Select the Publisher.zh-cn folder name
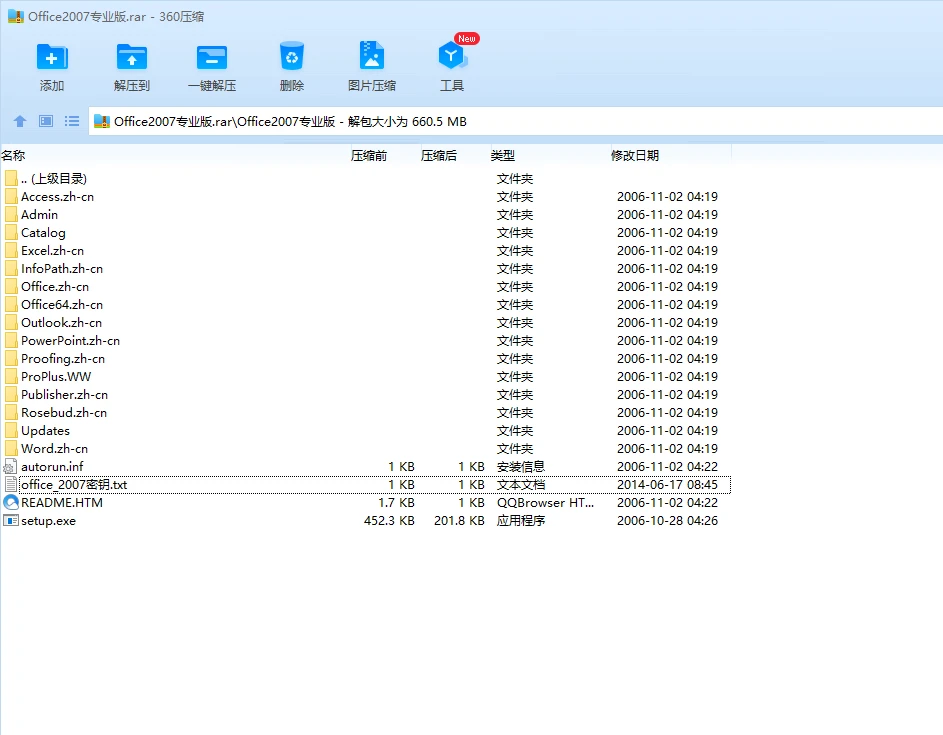The image size is (943, 735). coord(64,395)
